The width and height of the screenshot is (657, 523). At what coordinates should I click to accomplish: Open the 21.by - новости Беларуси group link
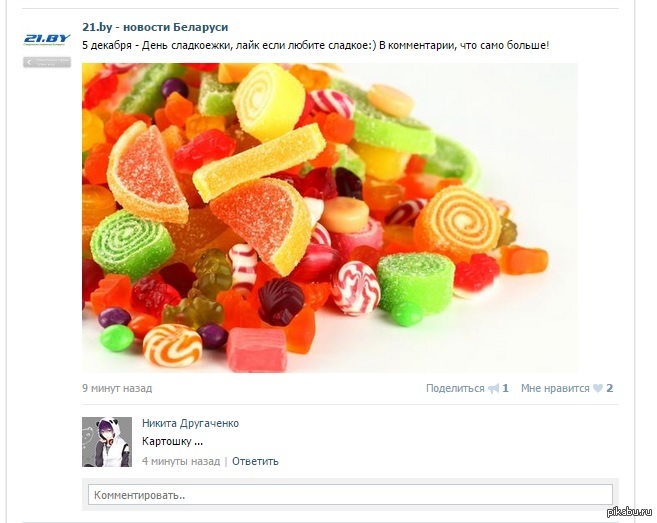[x=155, y=27]
